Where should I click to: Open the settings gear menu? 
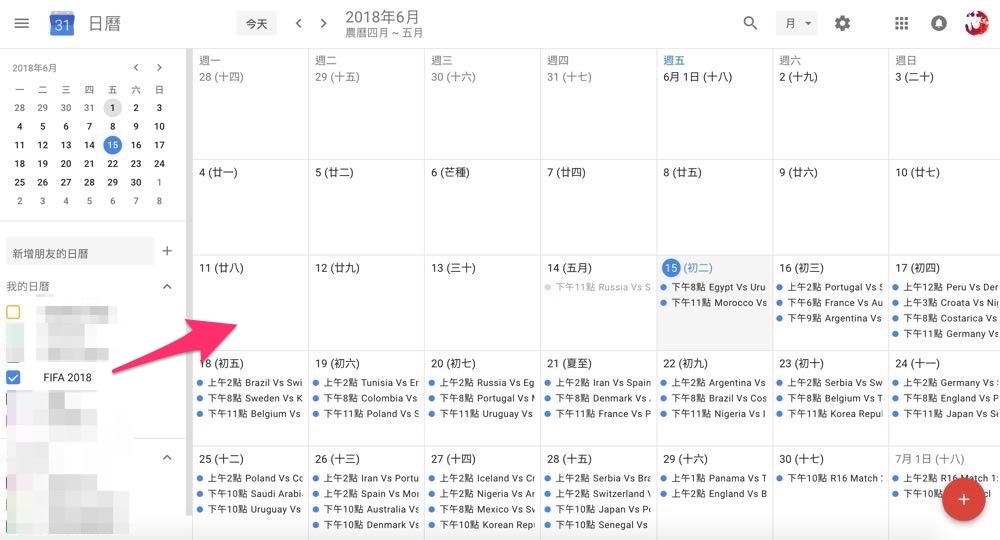point(842,24)
